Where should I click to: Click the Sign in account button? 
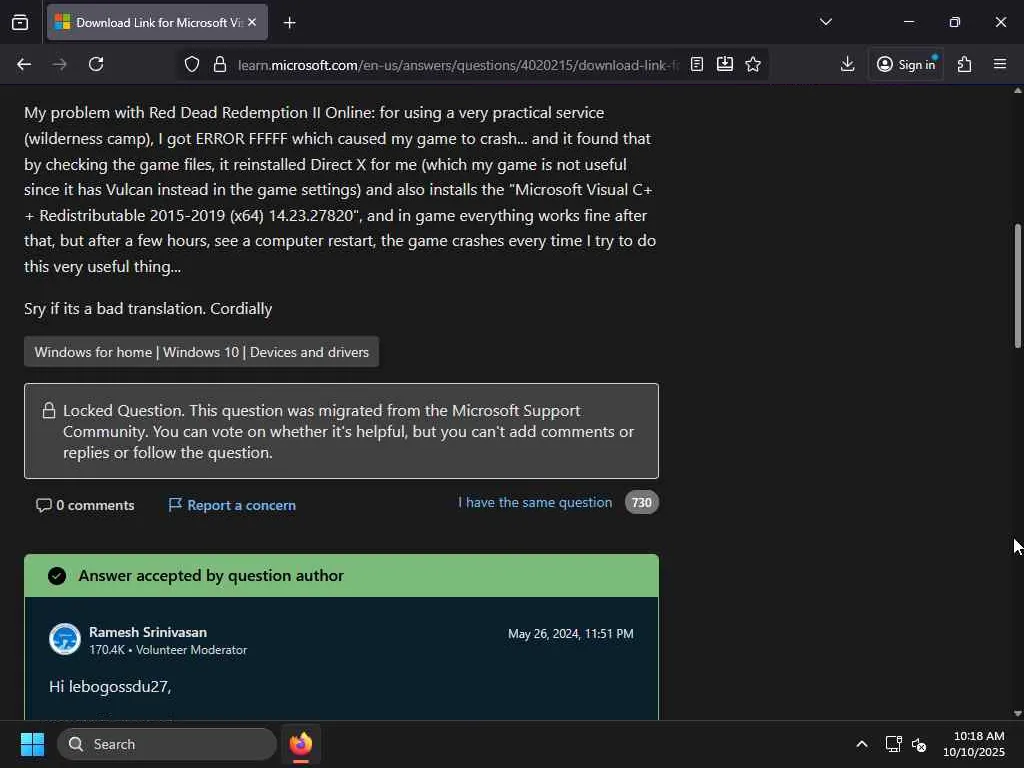tap(906, 64)
